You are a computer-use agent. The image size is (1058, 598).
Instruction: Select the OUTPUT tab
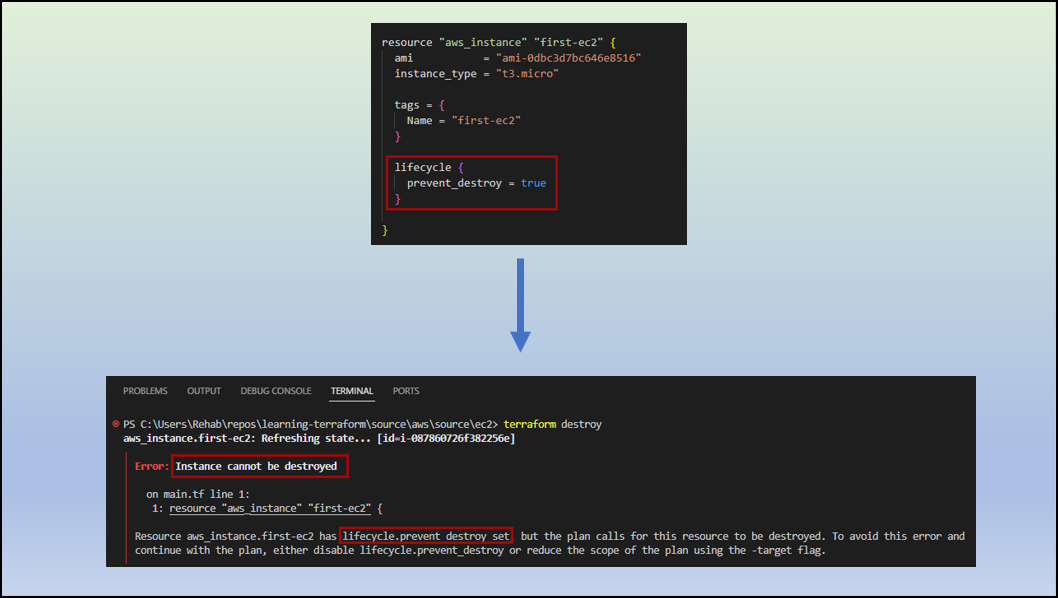(203, 390)
